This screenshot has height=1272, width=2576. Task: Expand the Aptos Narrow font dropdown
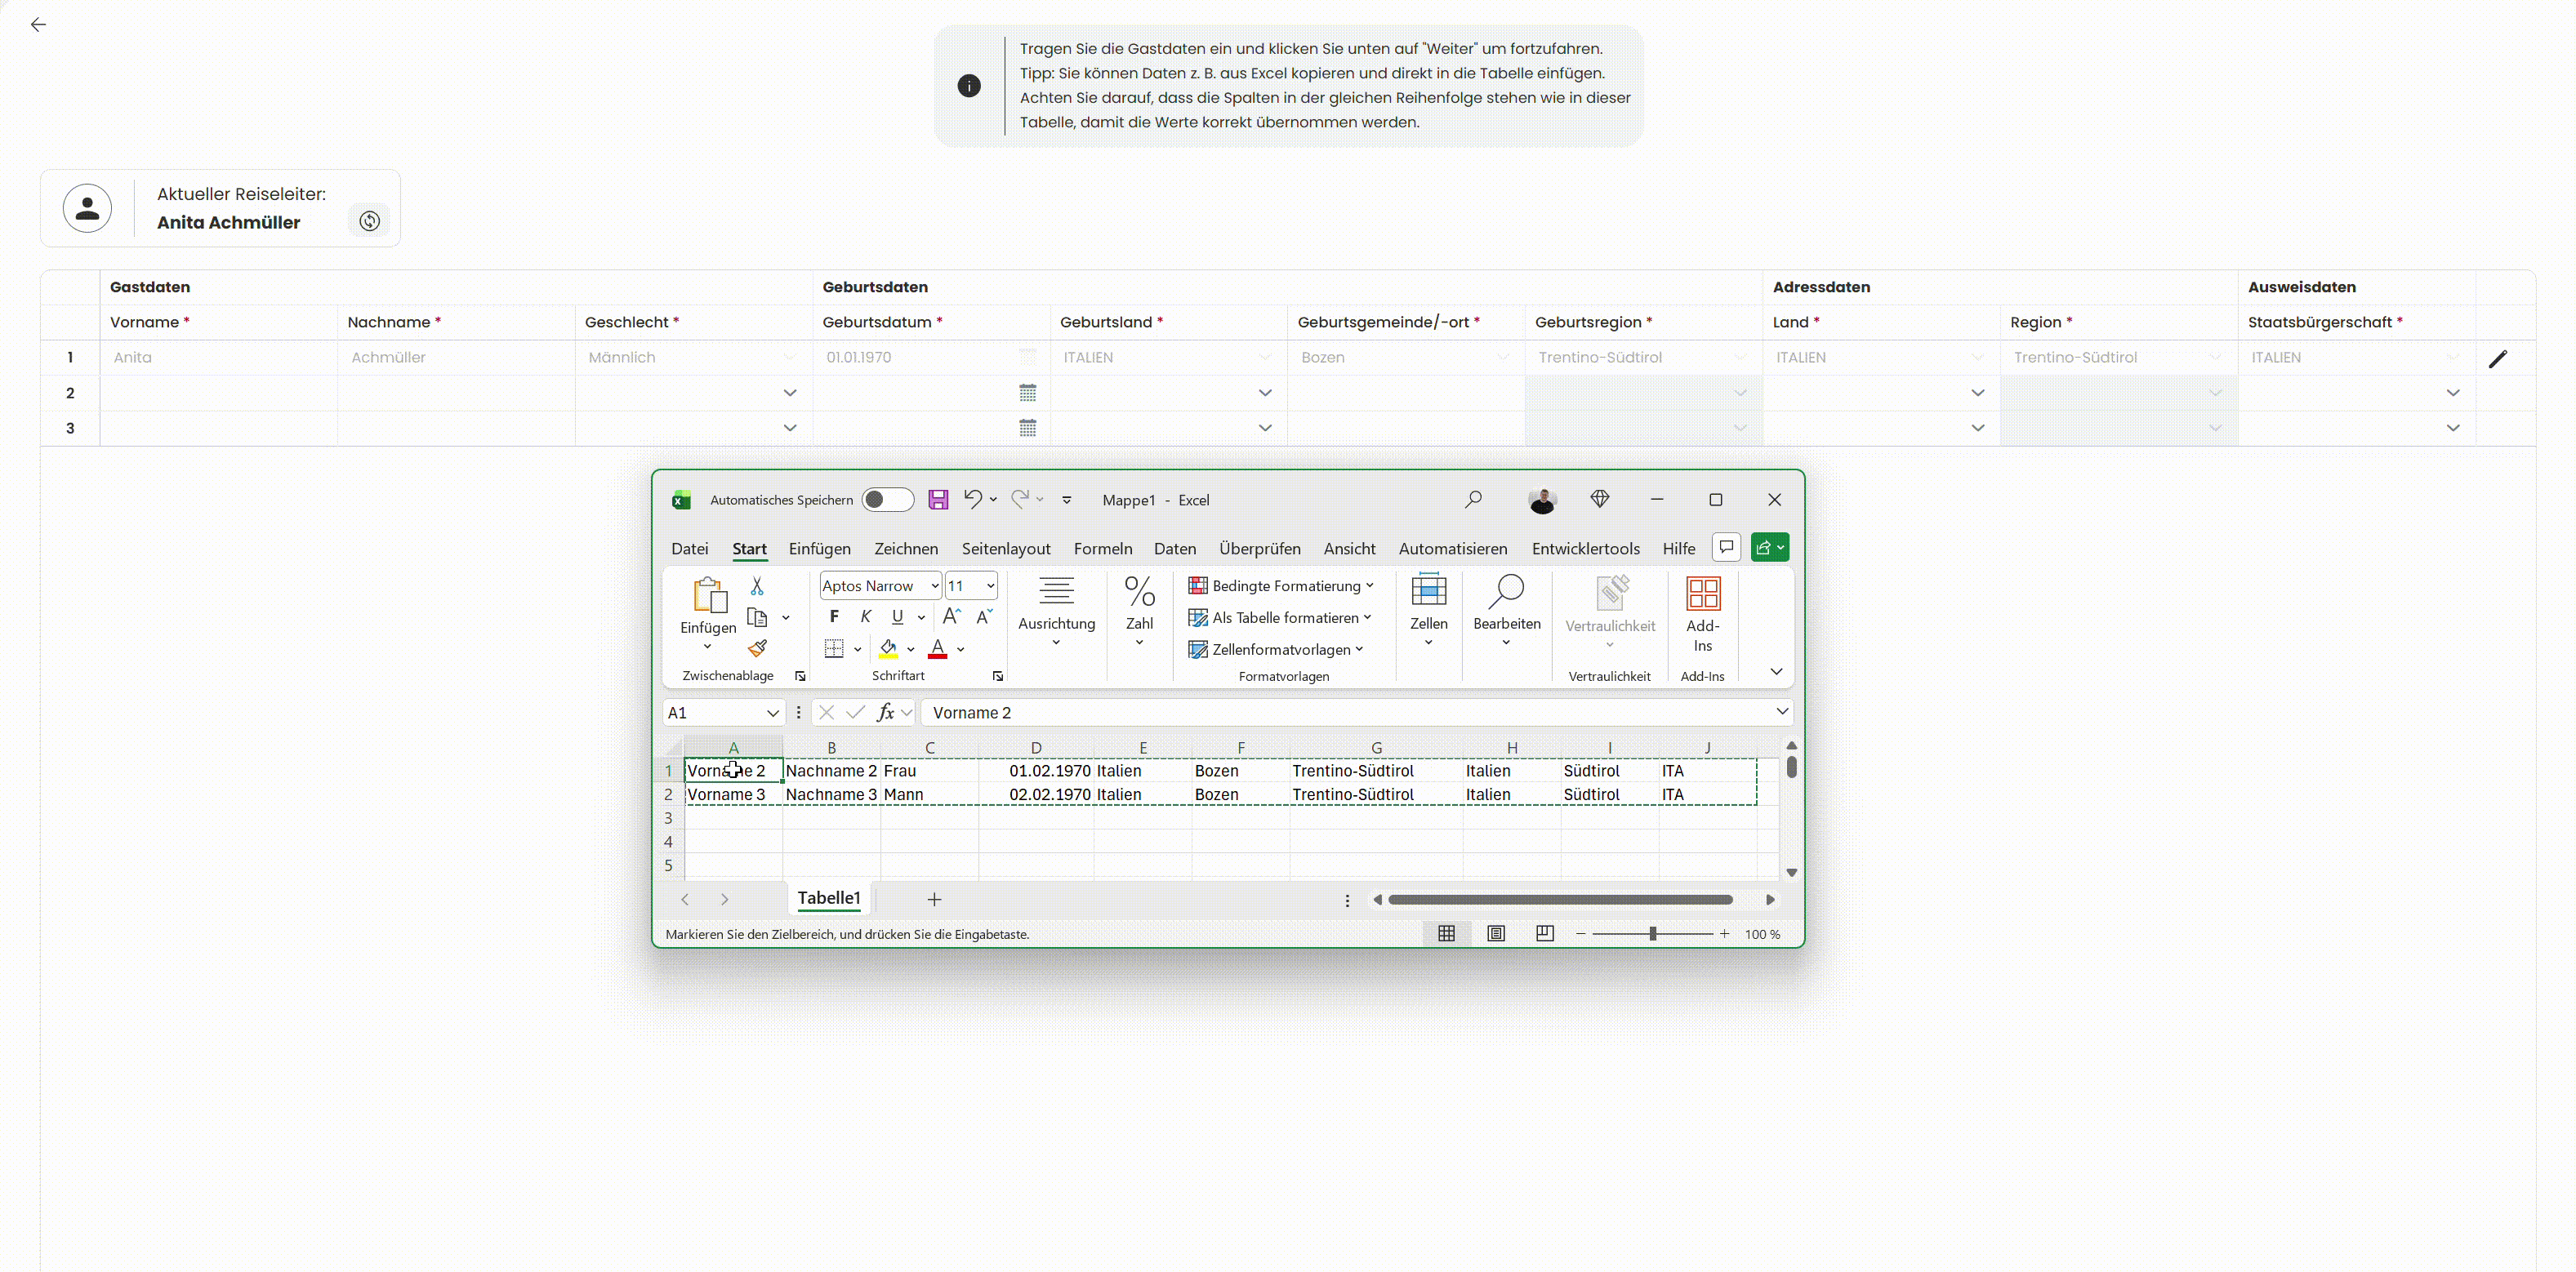[x=934, y=586]
